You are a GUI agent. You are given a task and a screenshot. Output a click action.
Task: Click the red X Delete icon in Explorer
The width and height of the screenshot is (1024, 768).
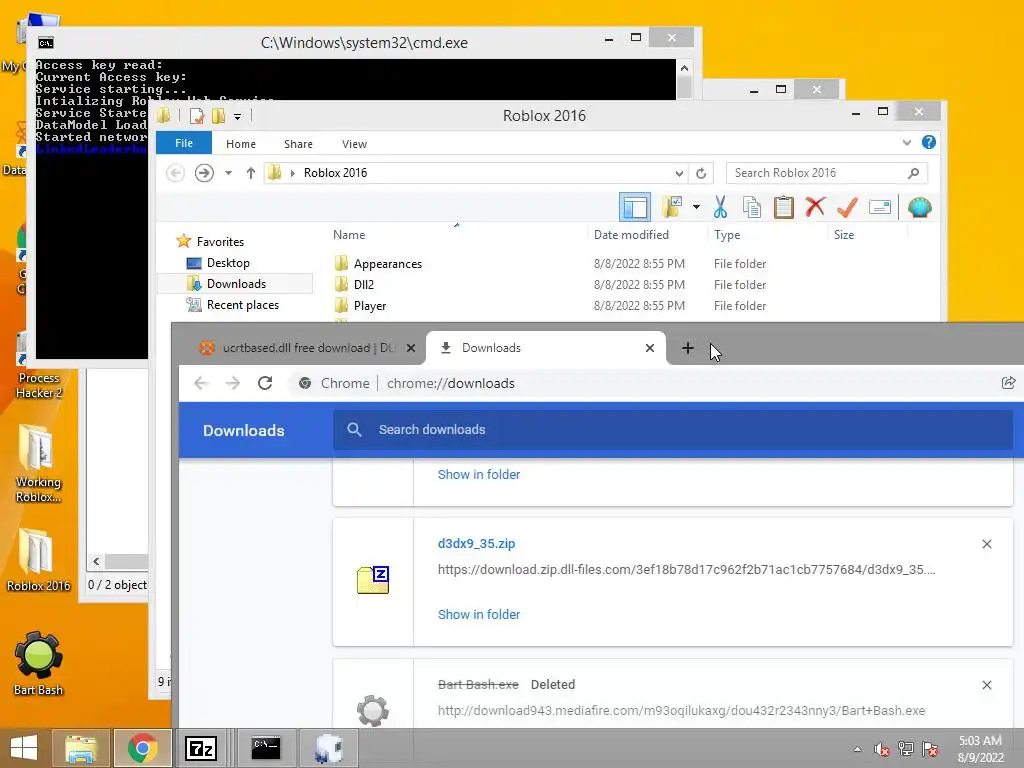(815, 207)
